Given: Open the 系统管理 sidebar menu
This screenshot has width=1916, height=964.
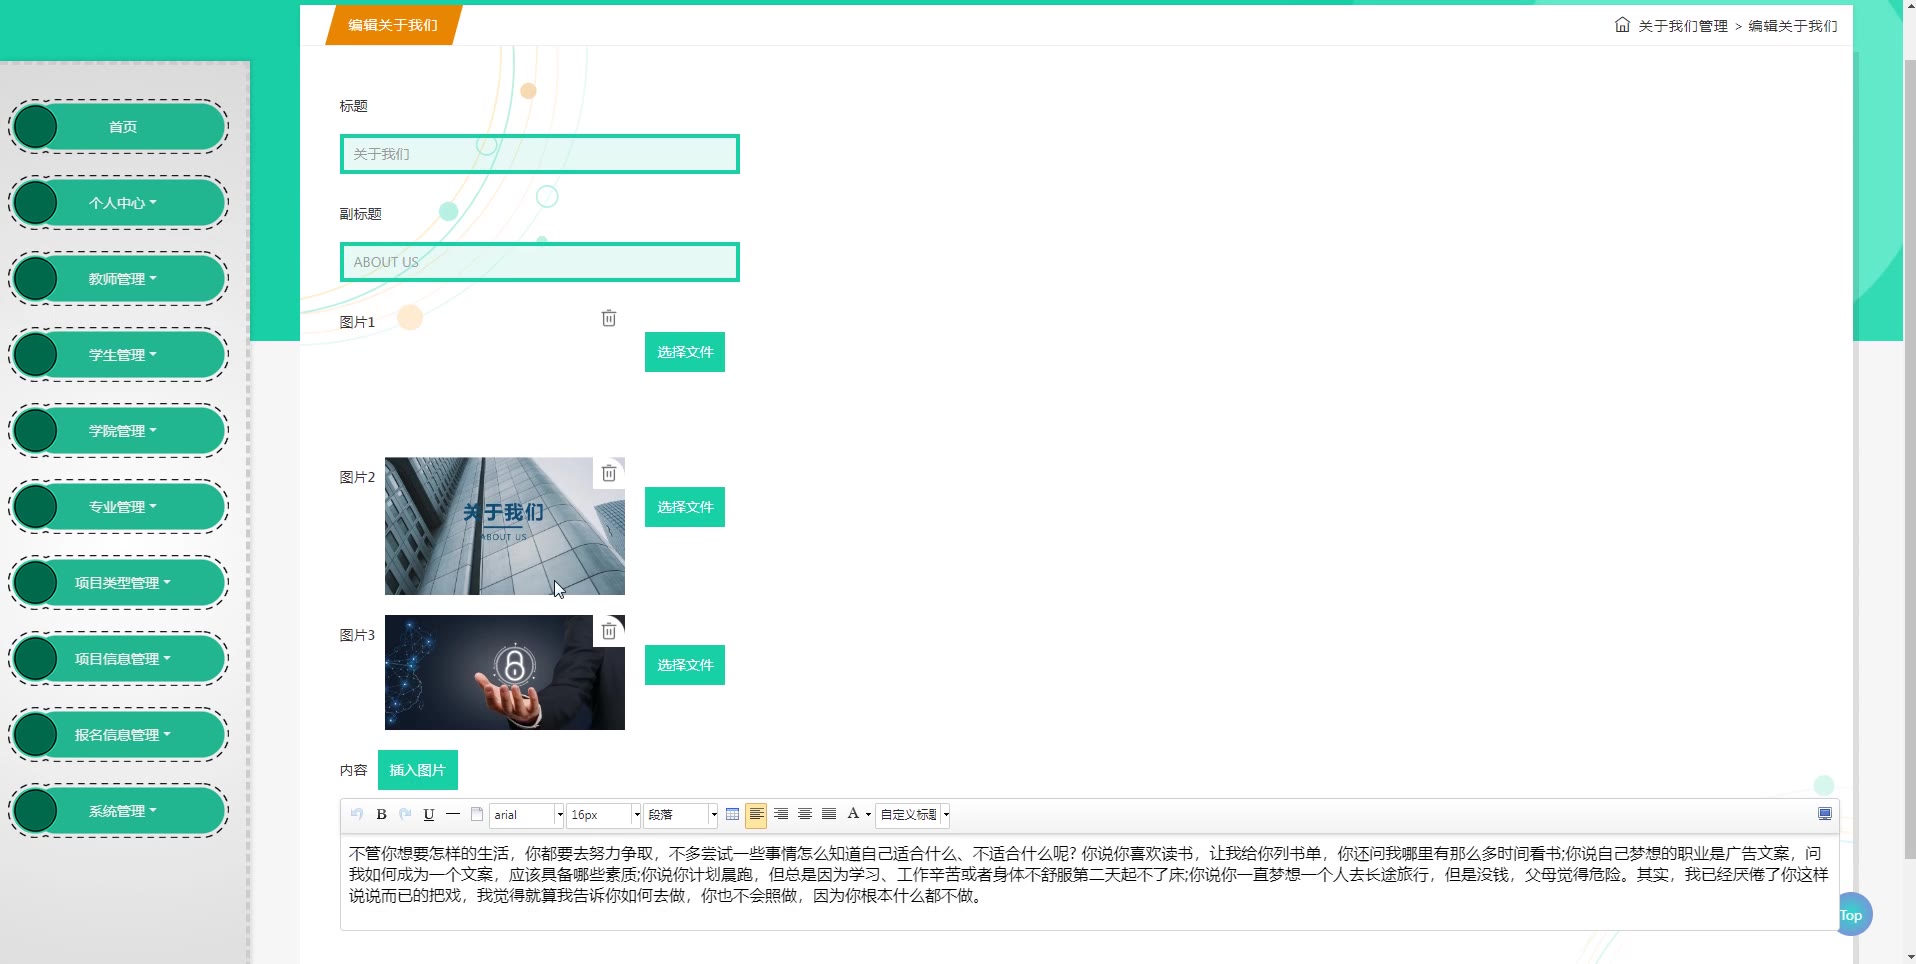Looking at the screenshot, I should (x=119, y=811).
